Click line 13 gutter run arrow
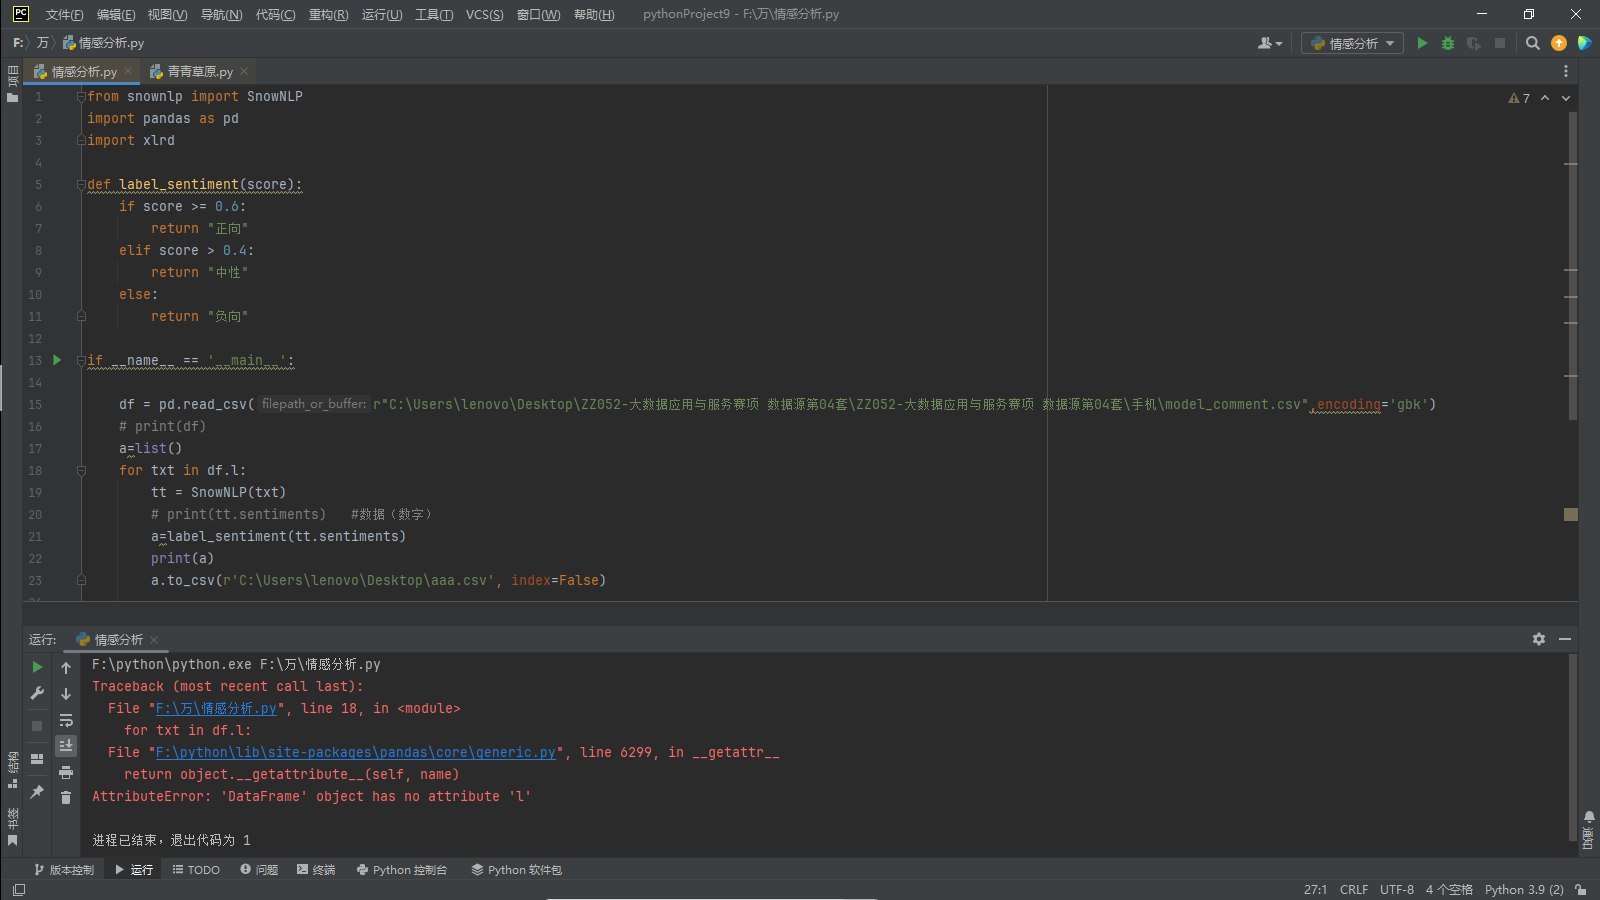The width and height of the screenshot is (1600, 900). click(57, 360)
